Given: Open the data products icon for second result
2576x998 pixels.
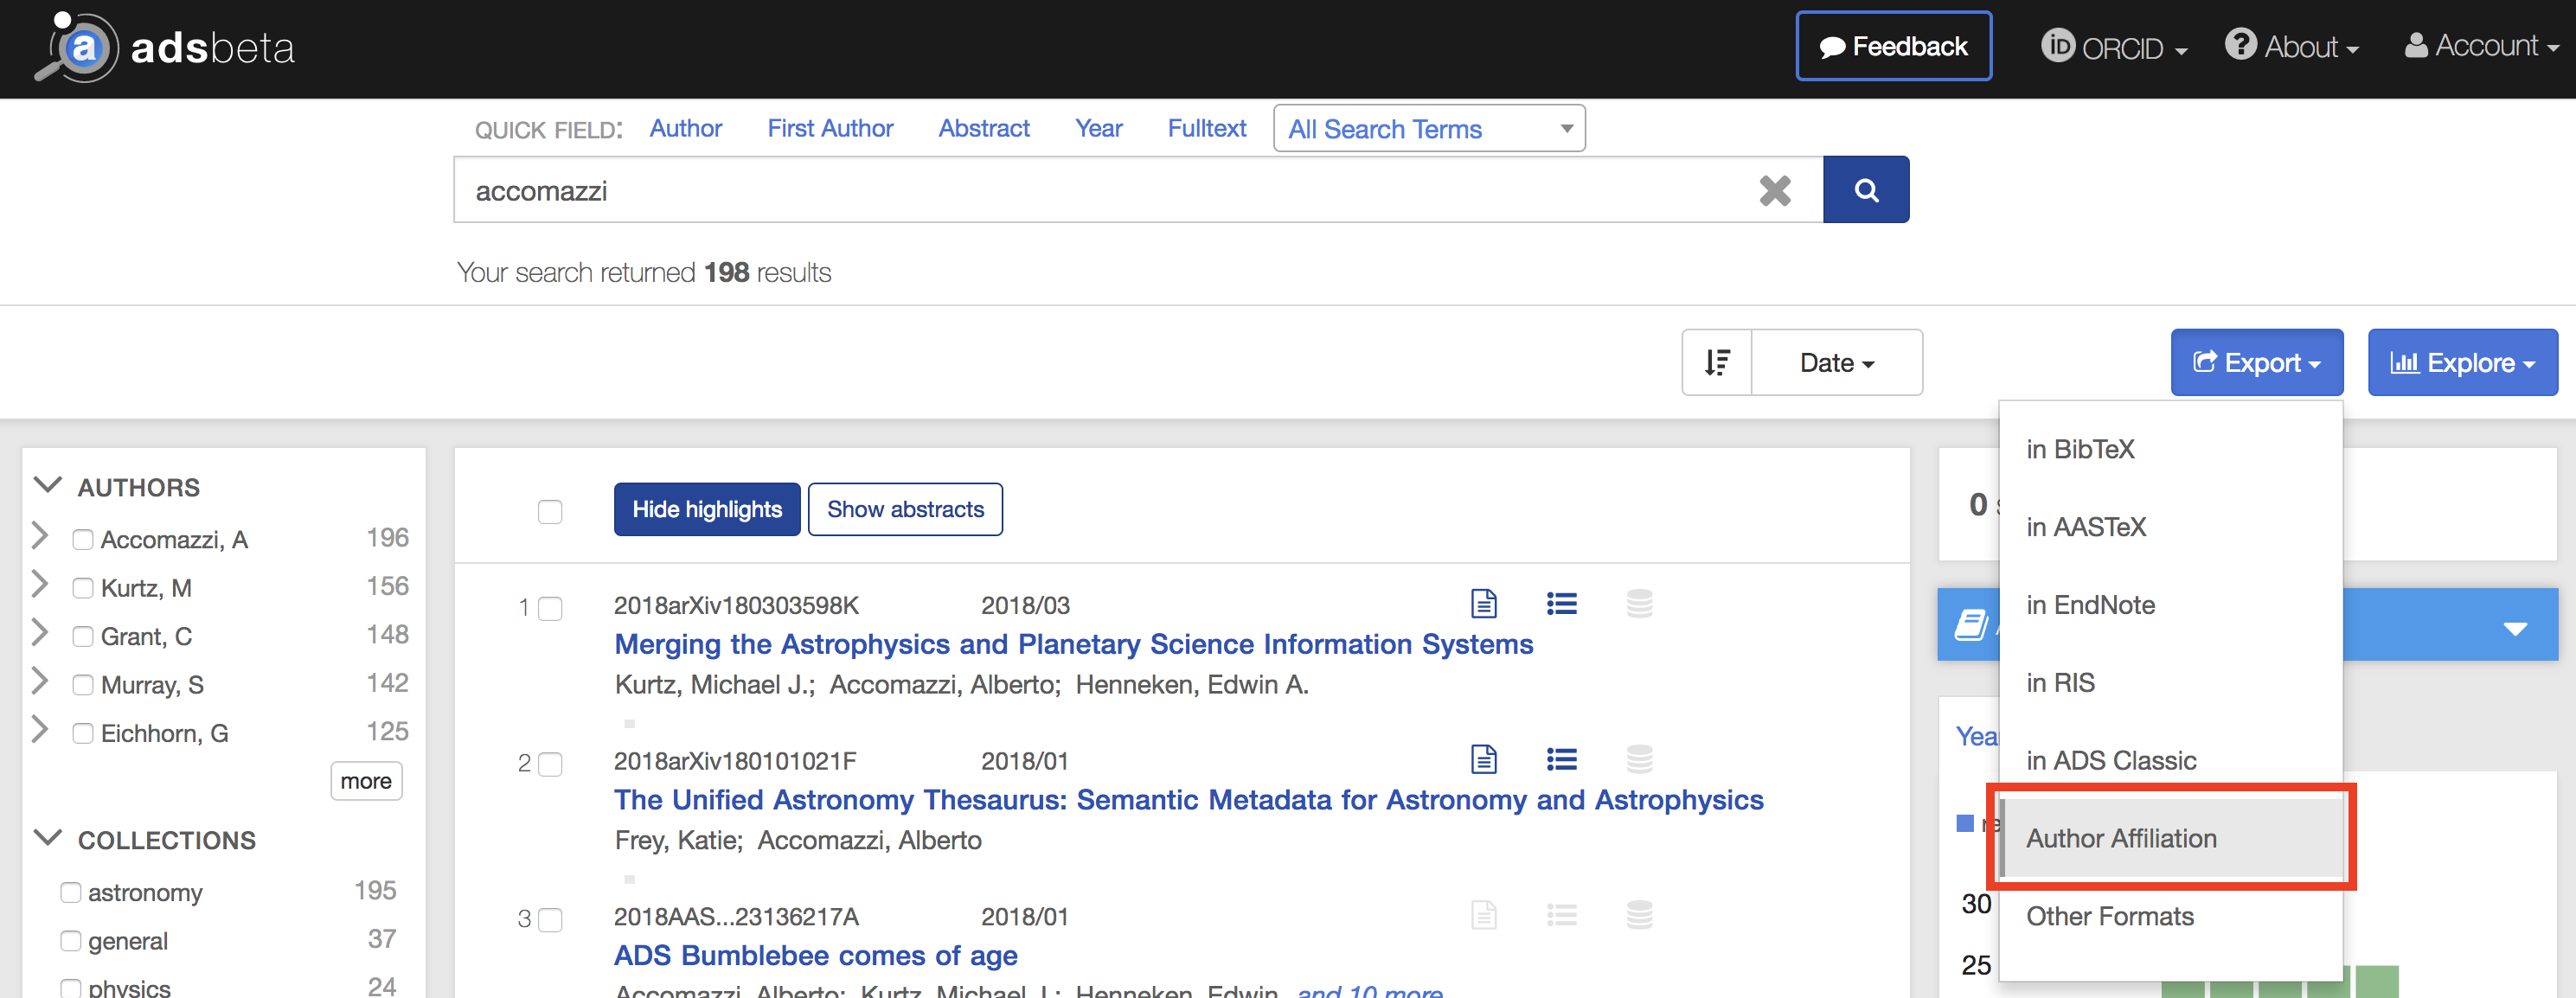Looking at the screenshot, I should 1639,760.
